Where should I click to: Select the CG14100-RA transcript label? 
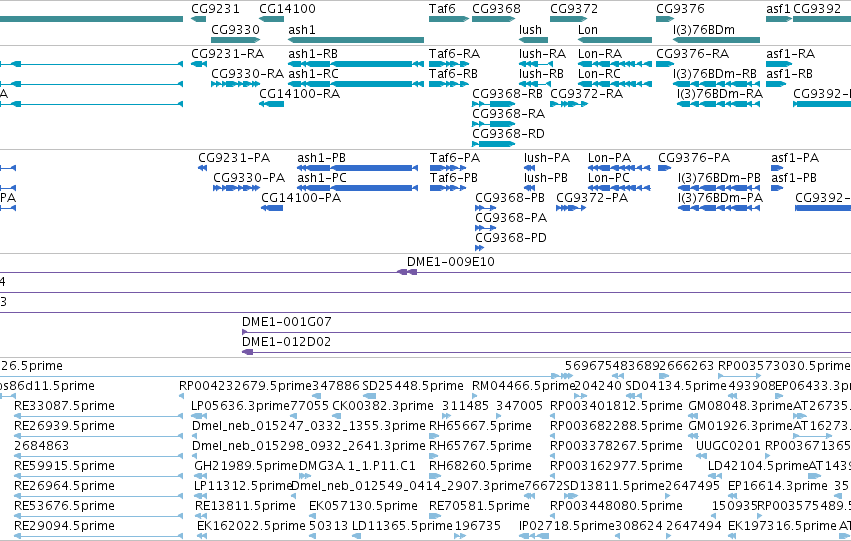click(x=300, y=94)
